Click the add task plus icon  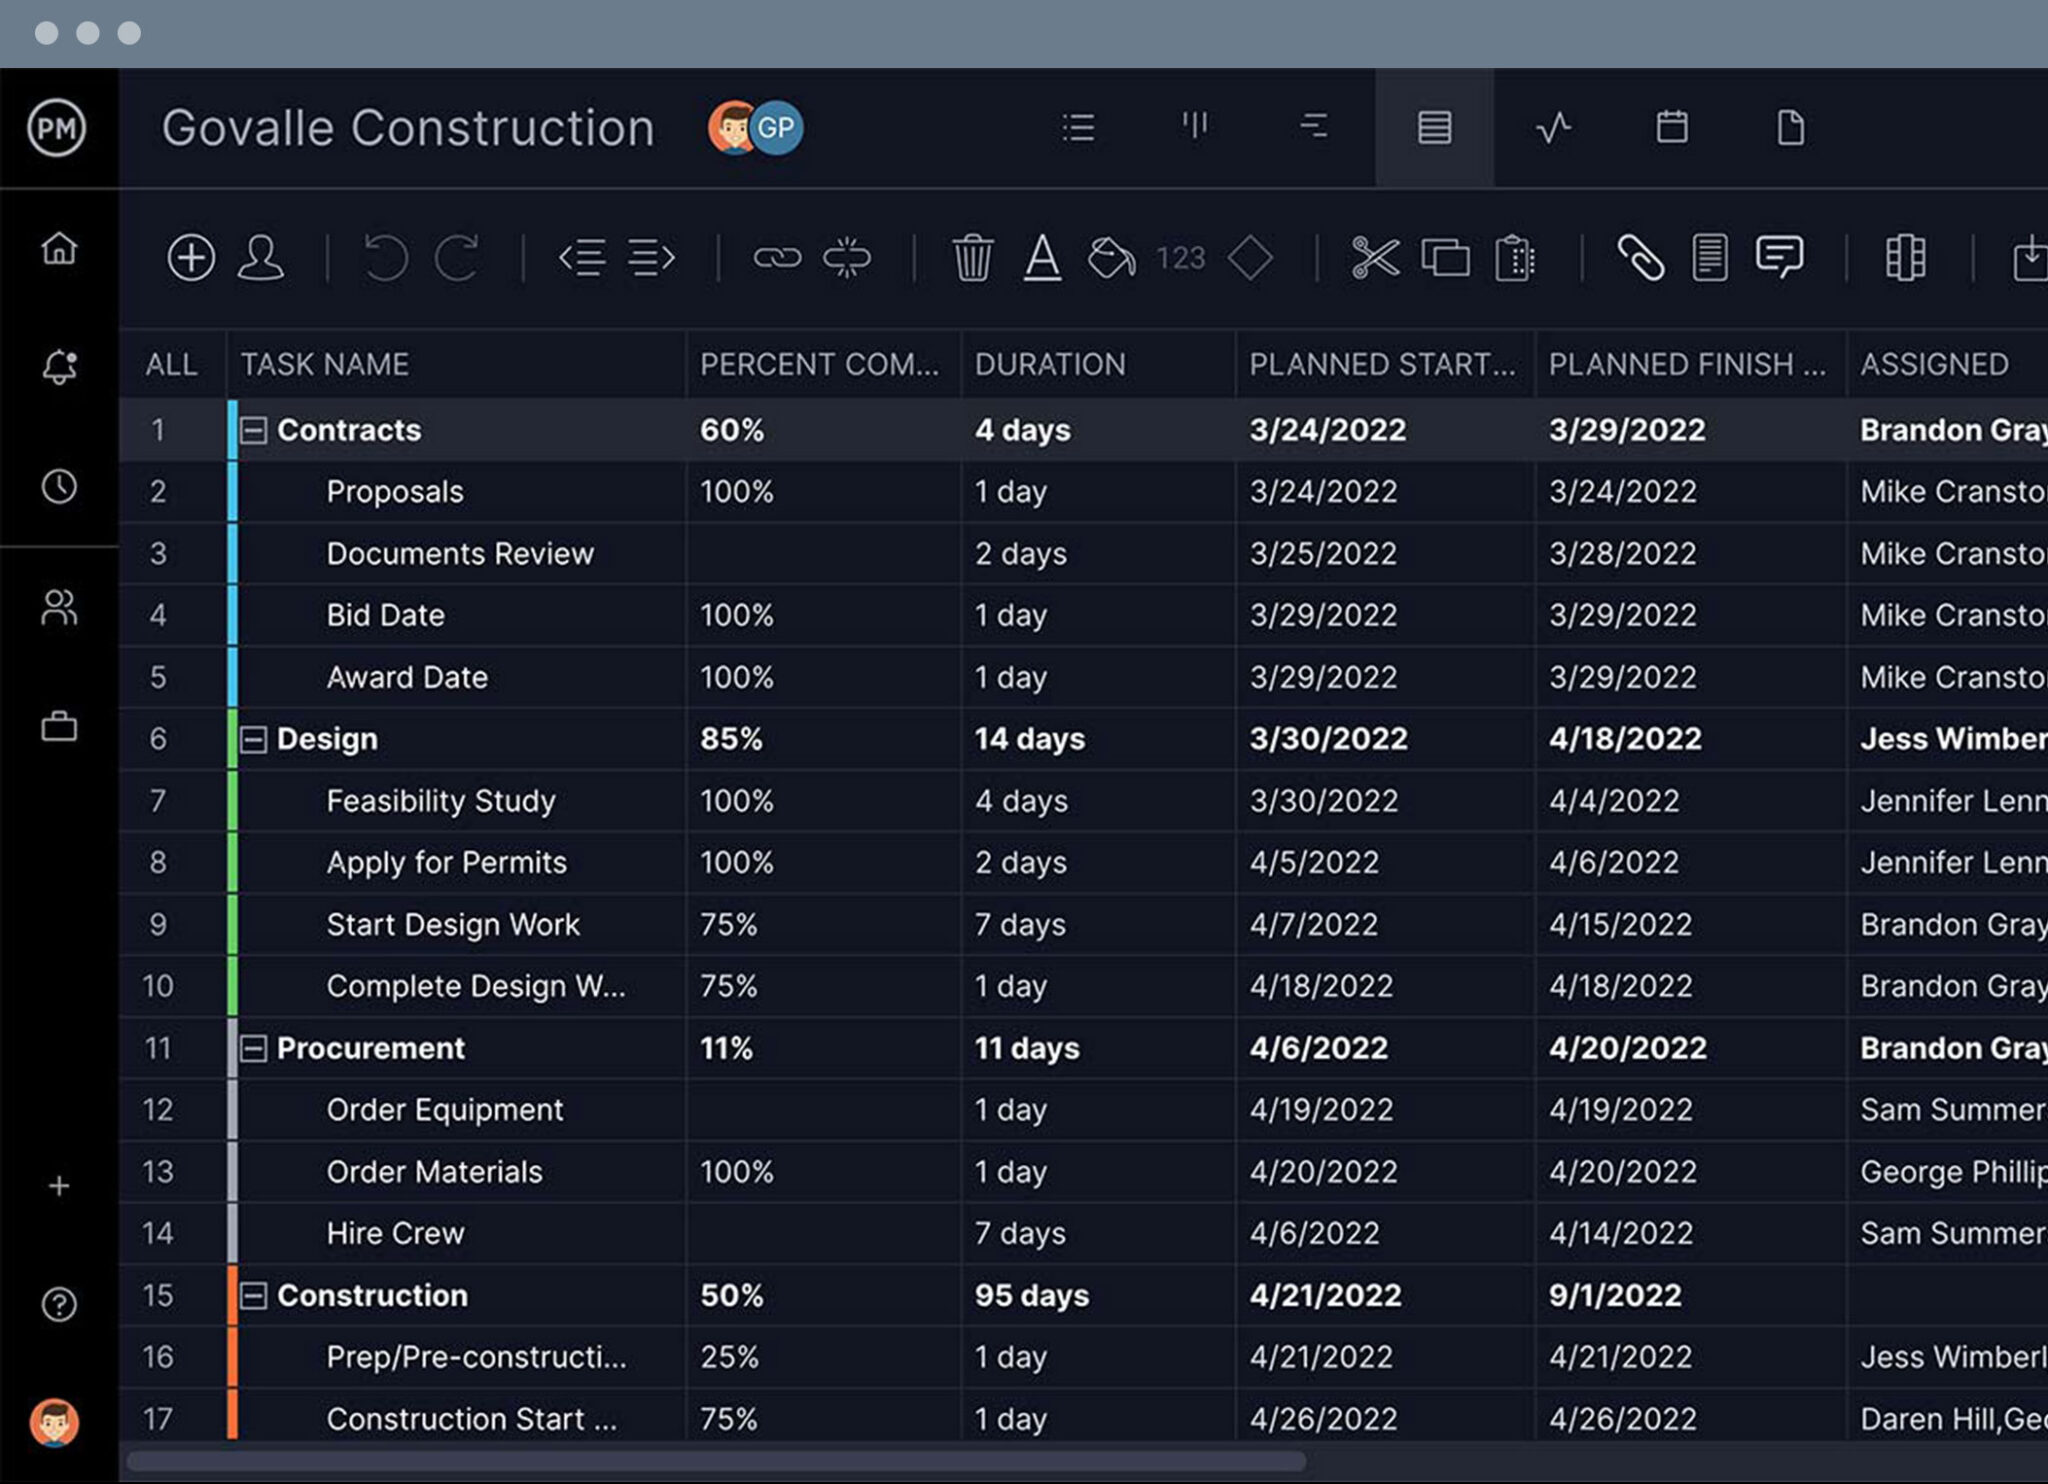point(191,258)
